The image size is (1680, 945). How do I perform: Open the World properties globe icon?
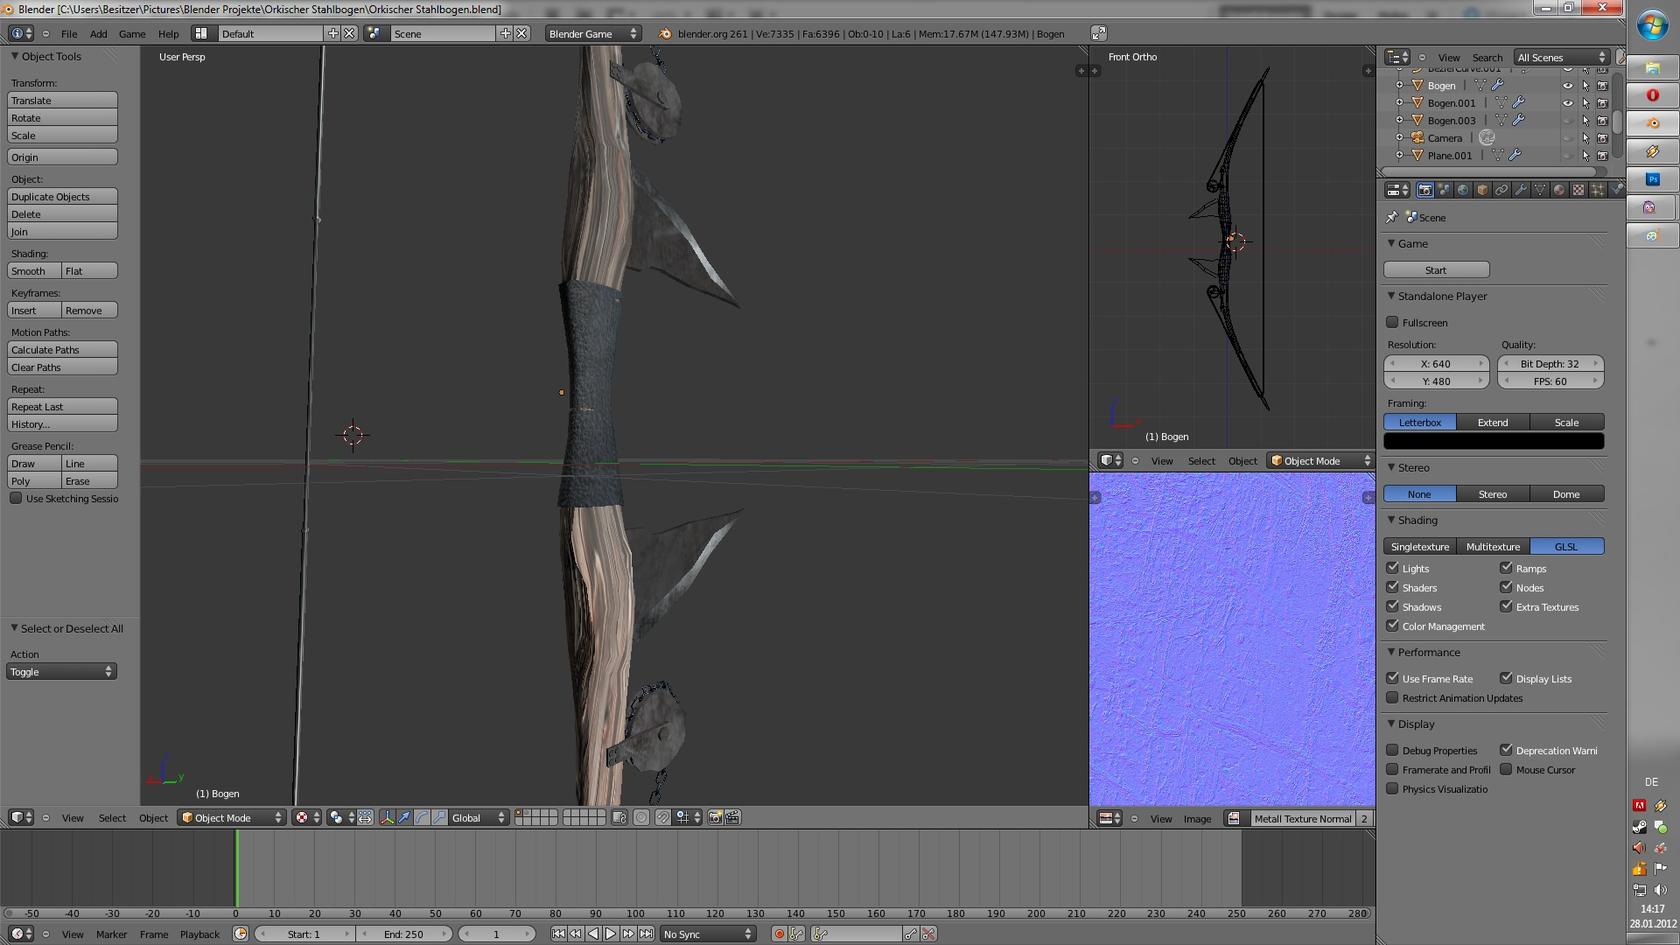point(1463,190)
